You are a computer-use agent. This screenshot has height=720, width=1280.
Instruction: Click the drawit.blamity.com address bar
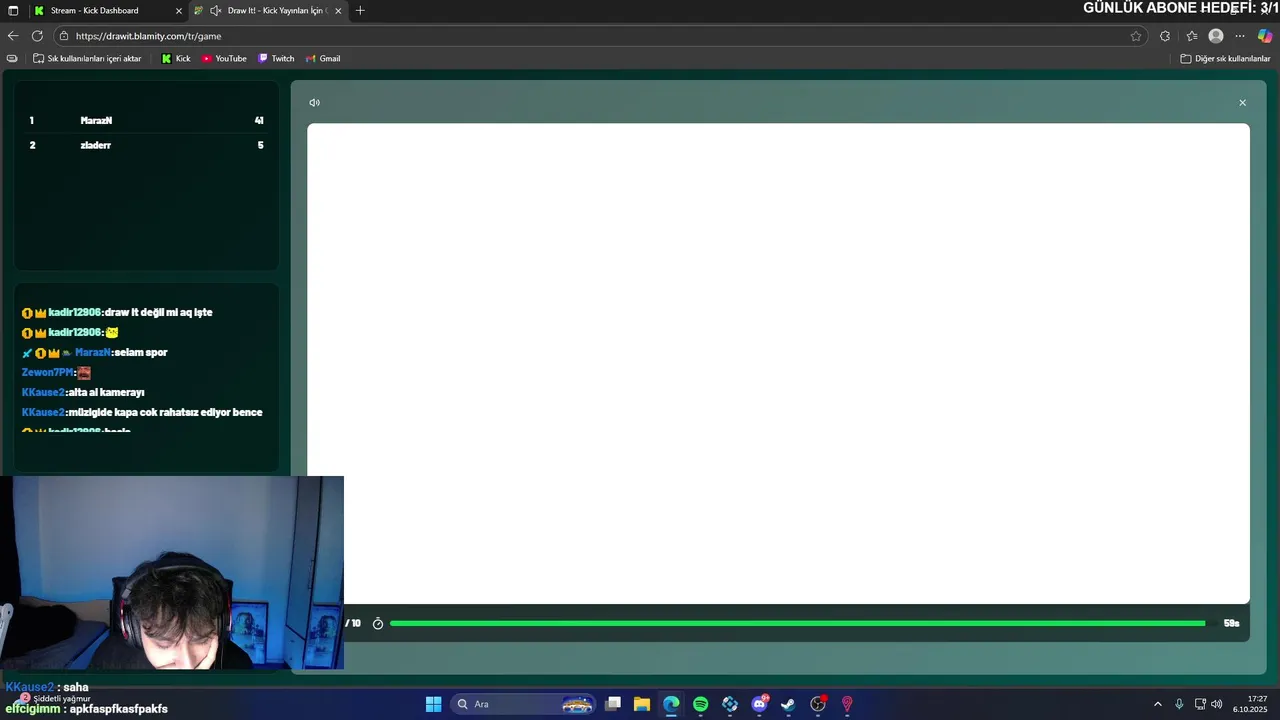[x=600, y=36]
